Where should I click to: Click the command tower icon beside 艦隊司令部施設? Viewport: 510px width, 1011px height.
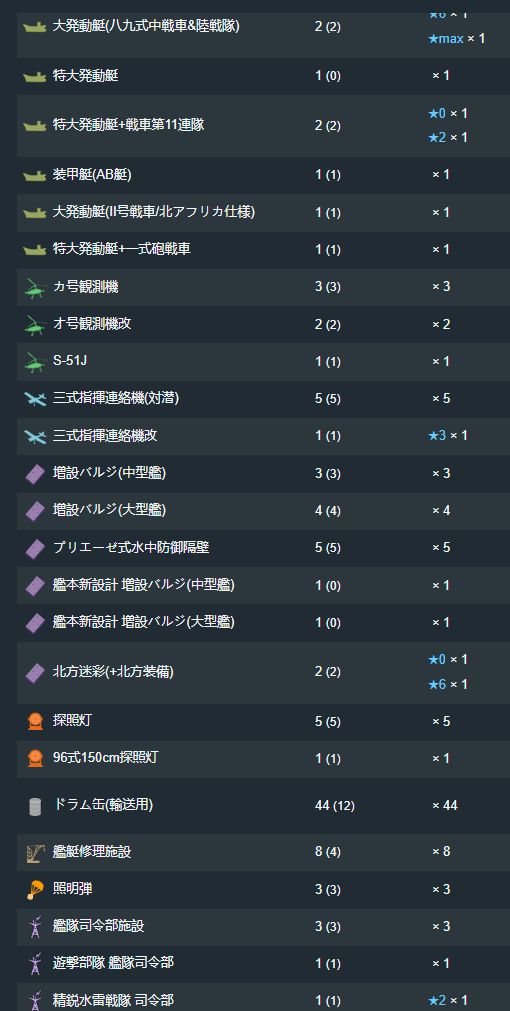pos(35,927)
